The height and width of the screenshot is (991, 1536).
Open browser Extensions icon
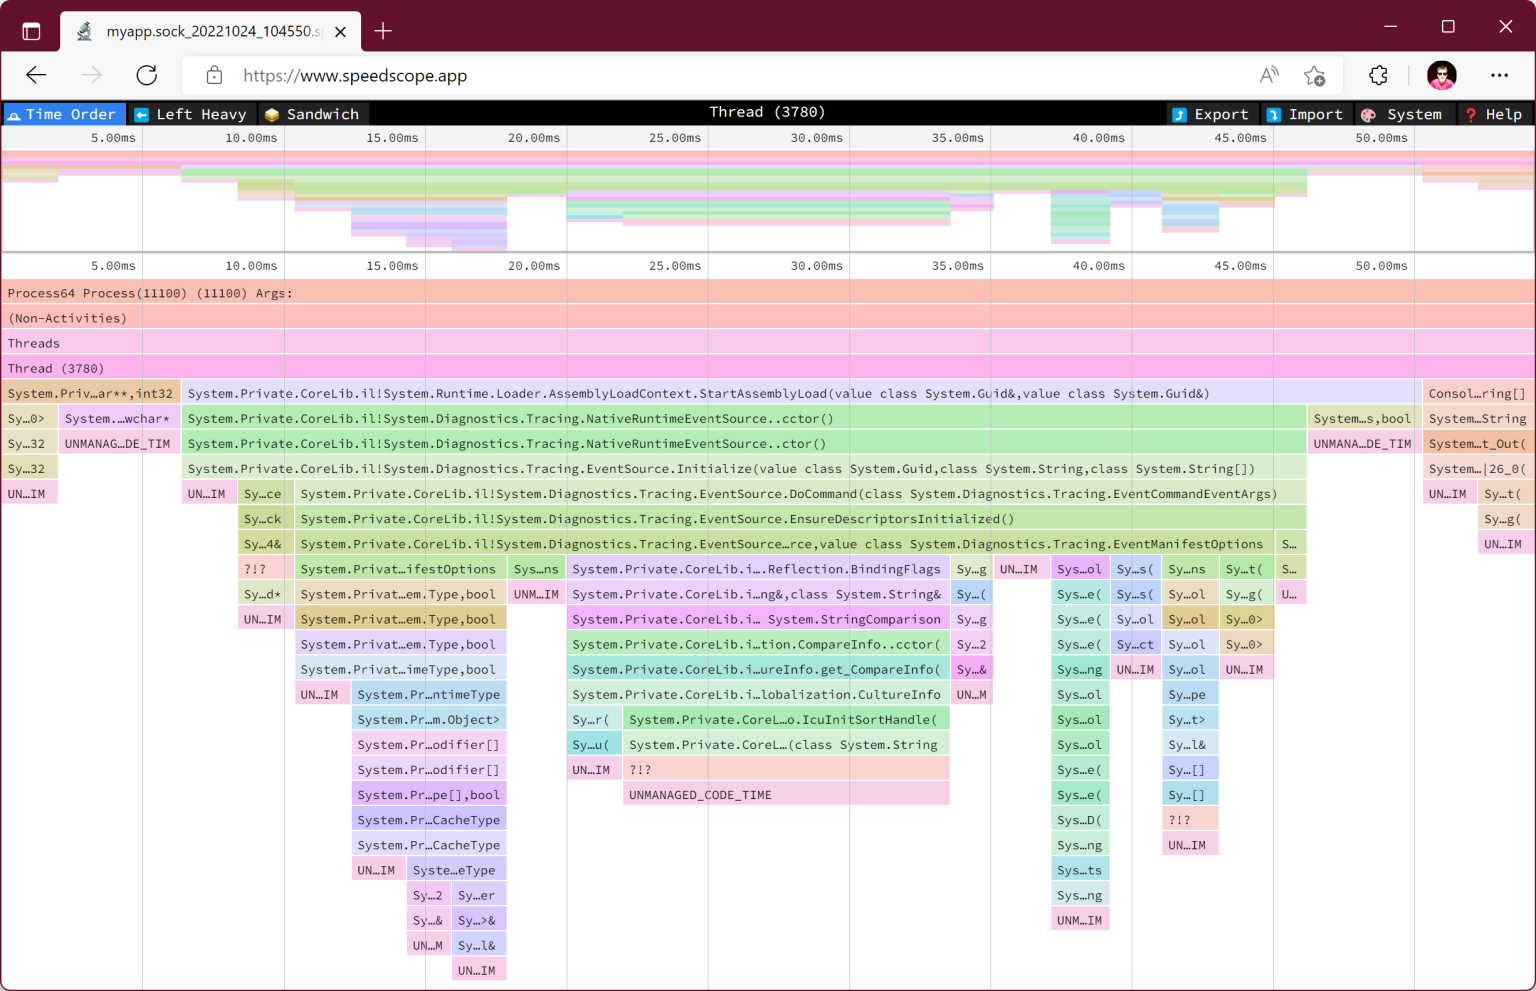click(x=1378, y=75)
